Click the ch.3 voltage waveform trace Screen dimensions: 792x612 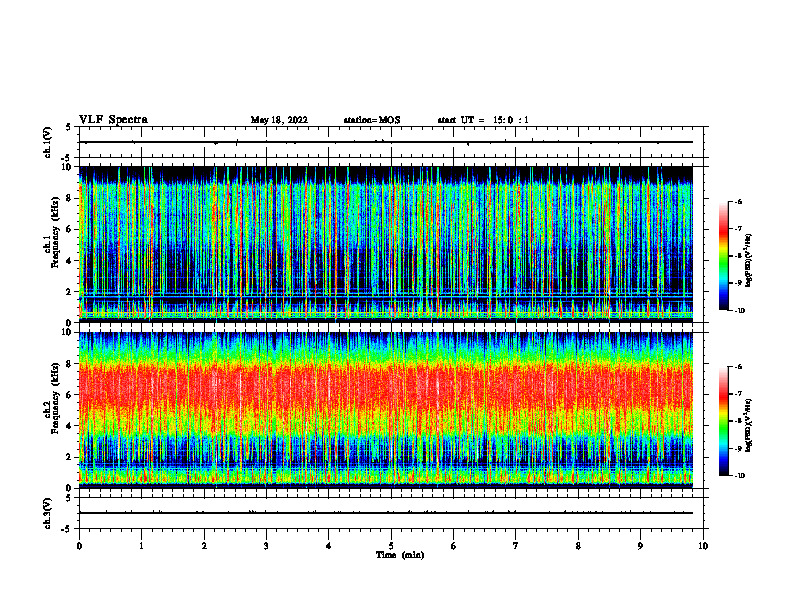click(x=386, y=513)
